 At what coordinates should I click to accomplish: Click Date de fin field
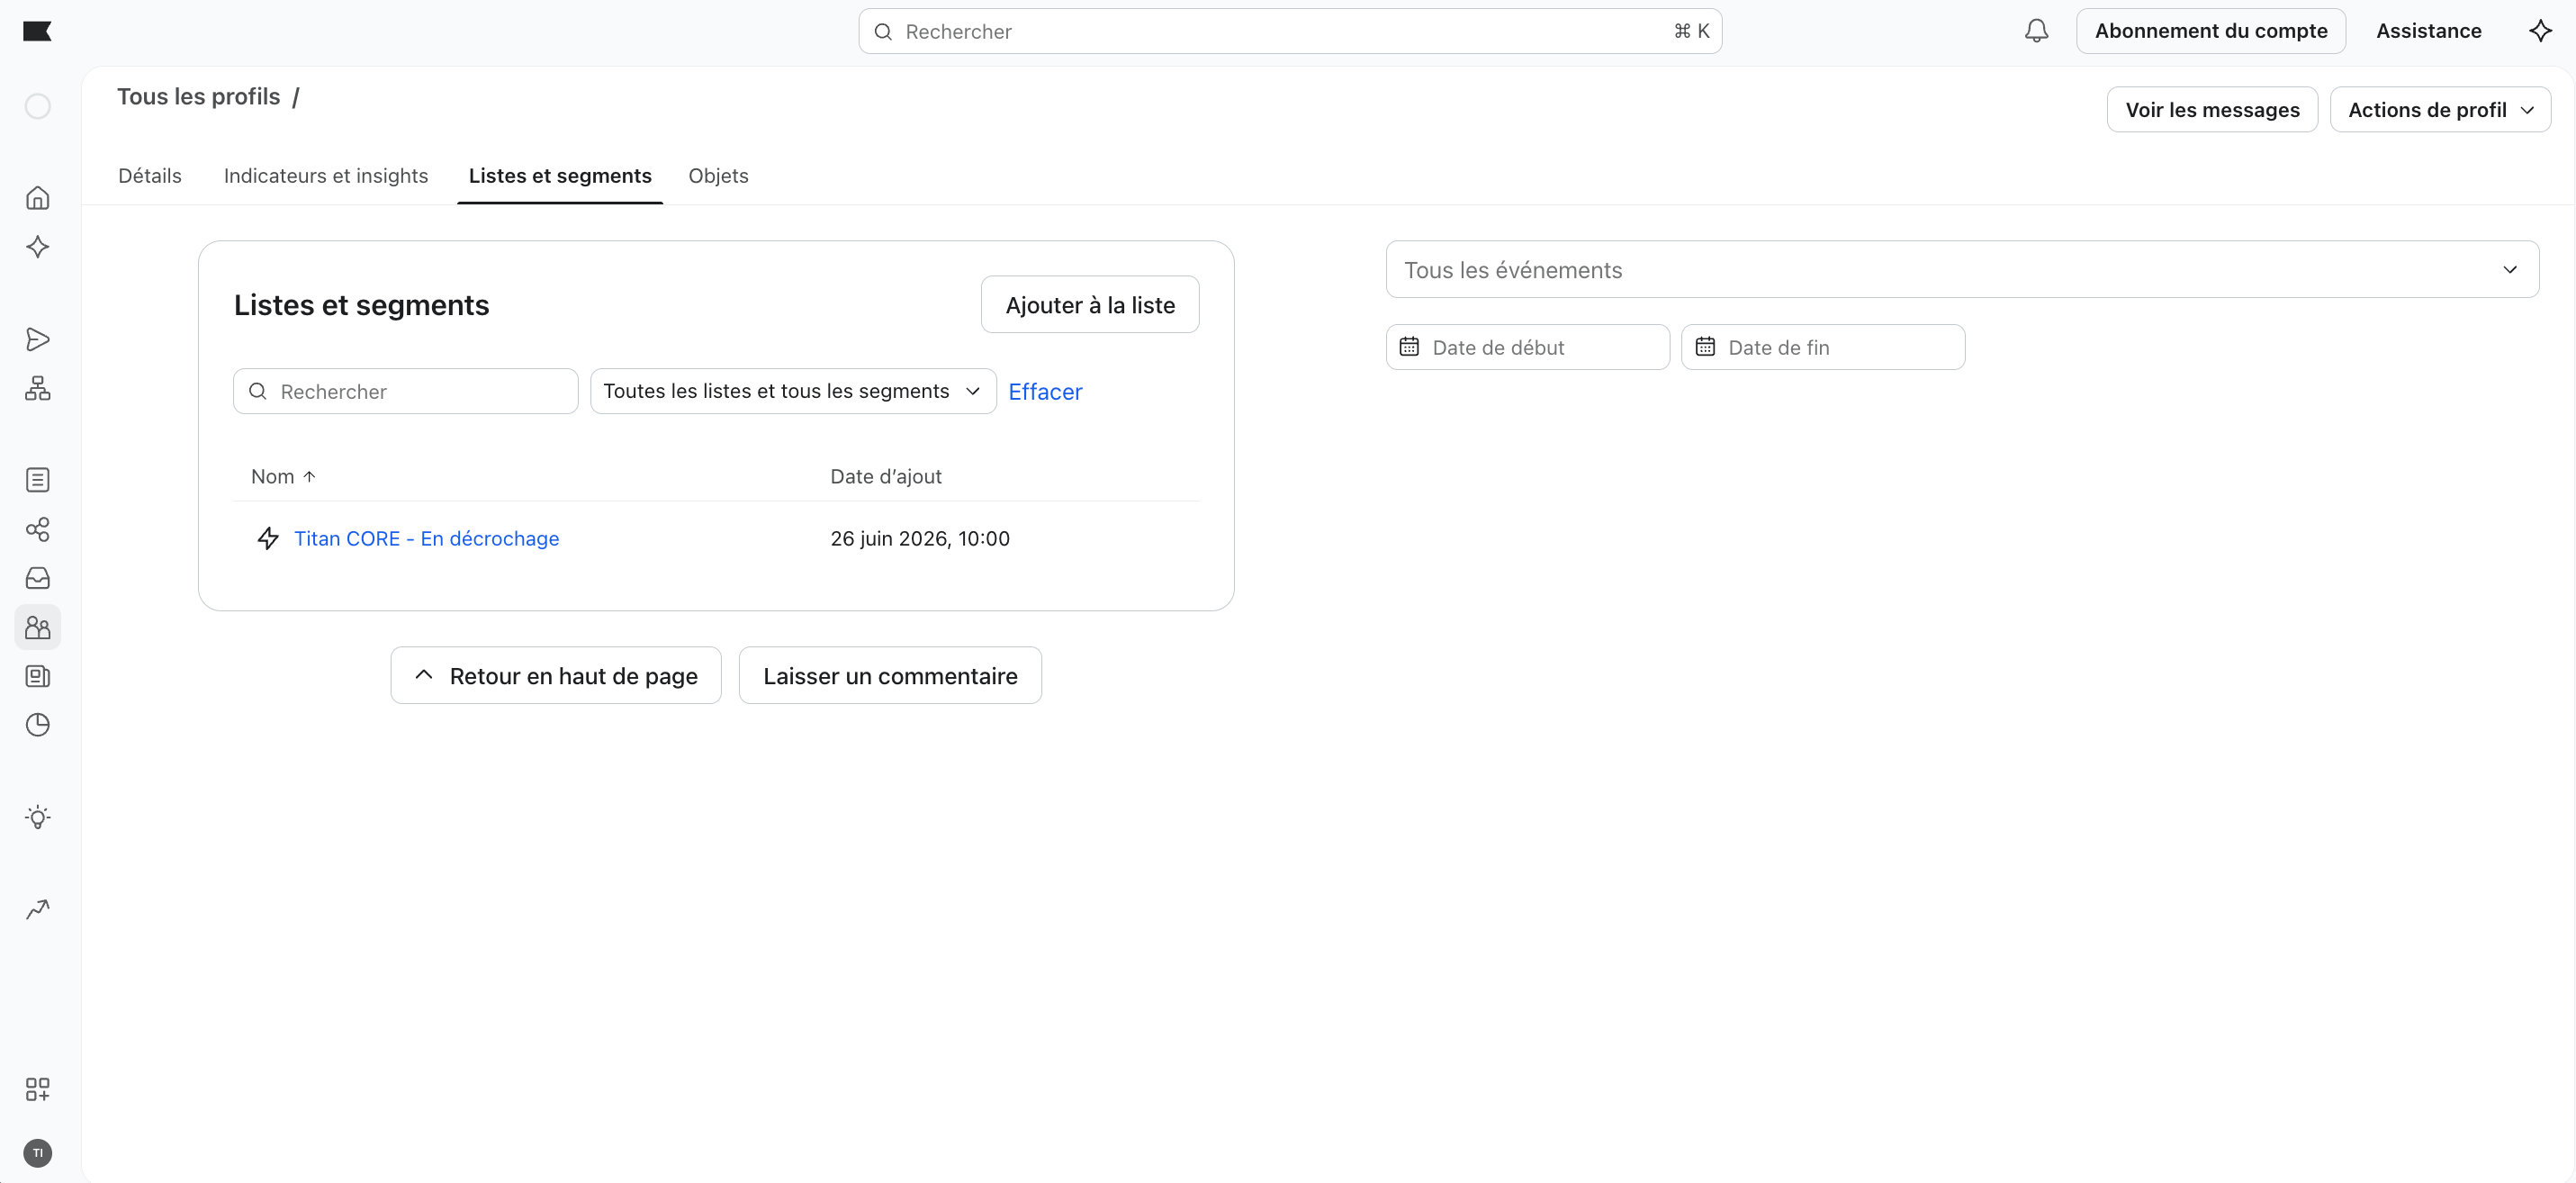1823,347
